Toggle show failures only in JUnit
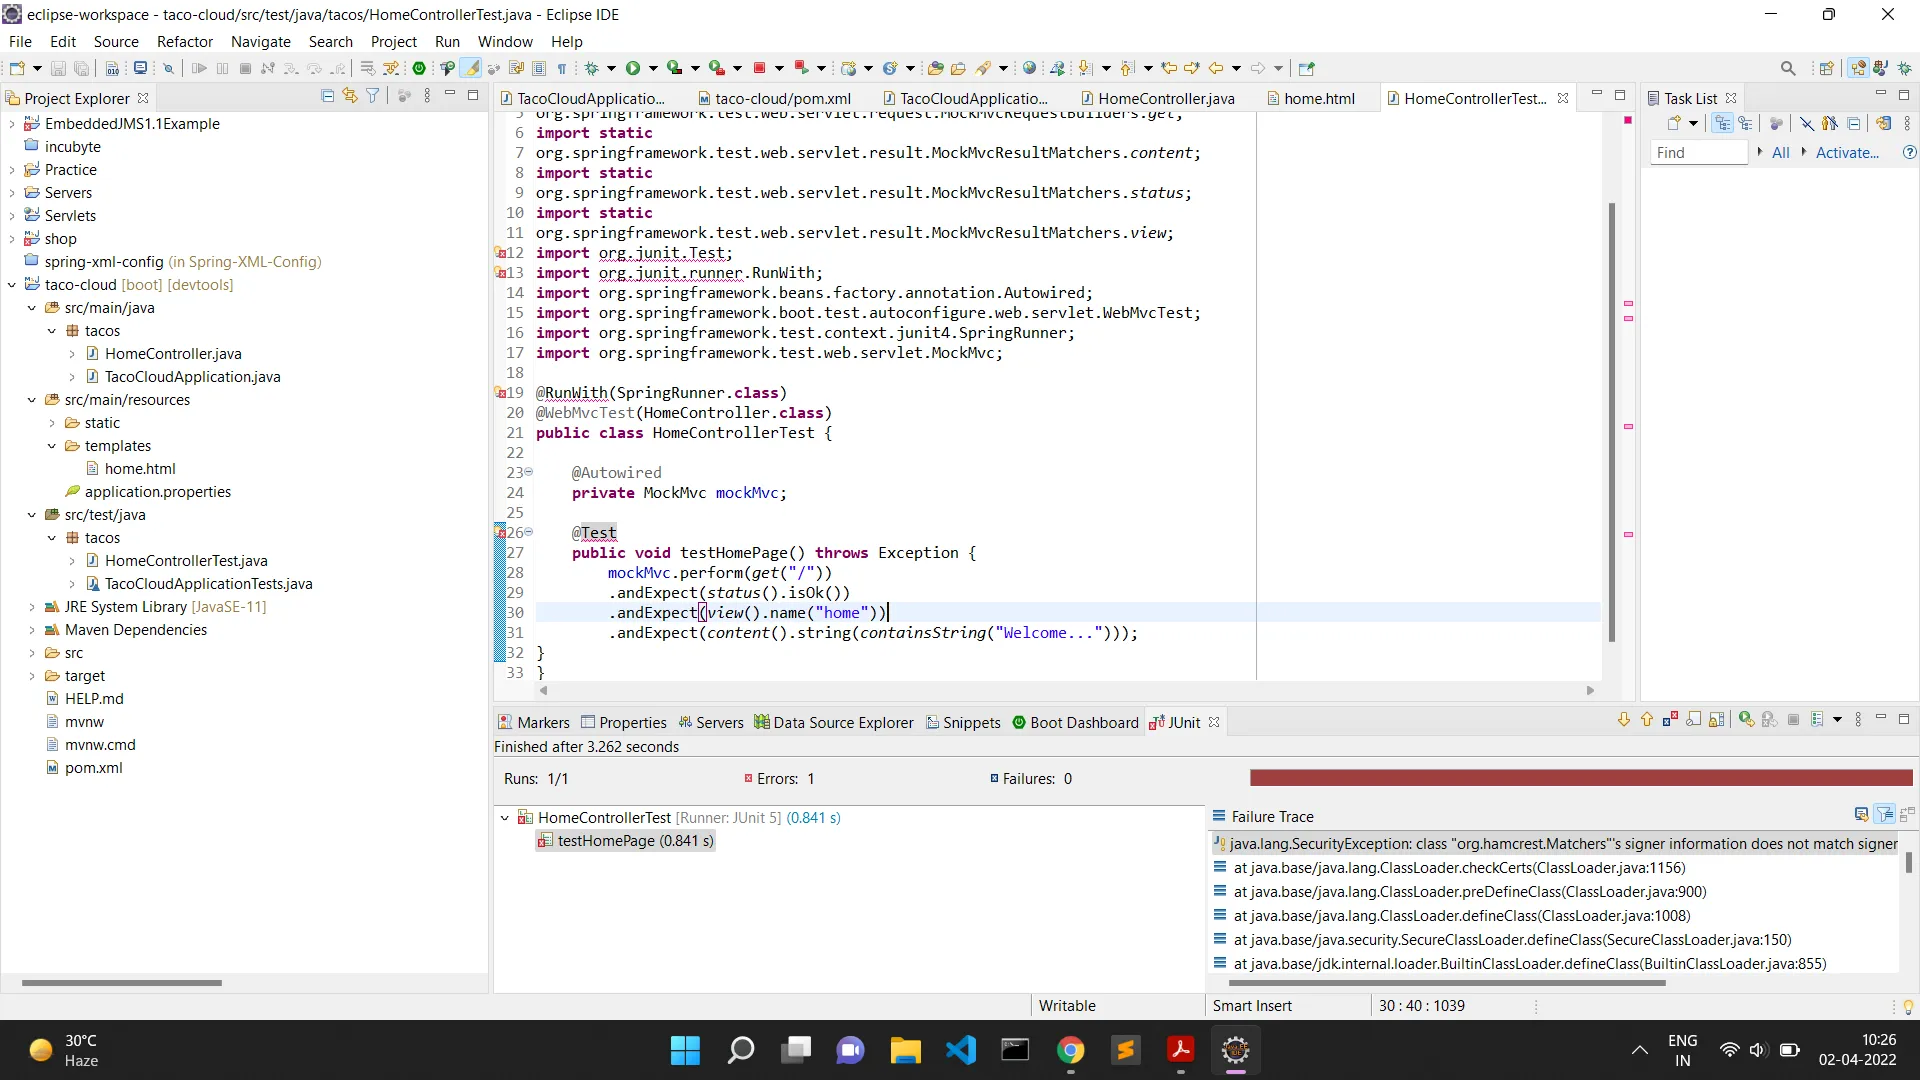 (x=1670, y=720)
